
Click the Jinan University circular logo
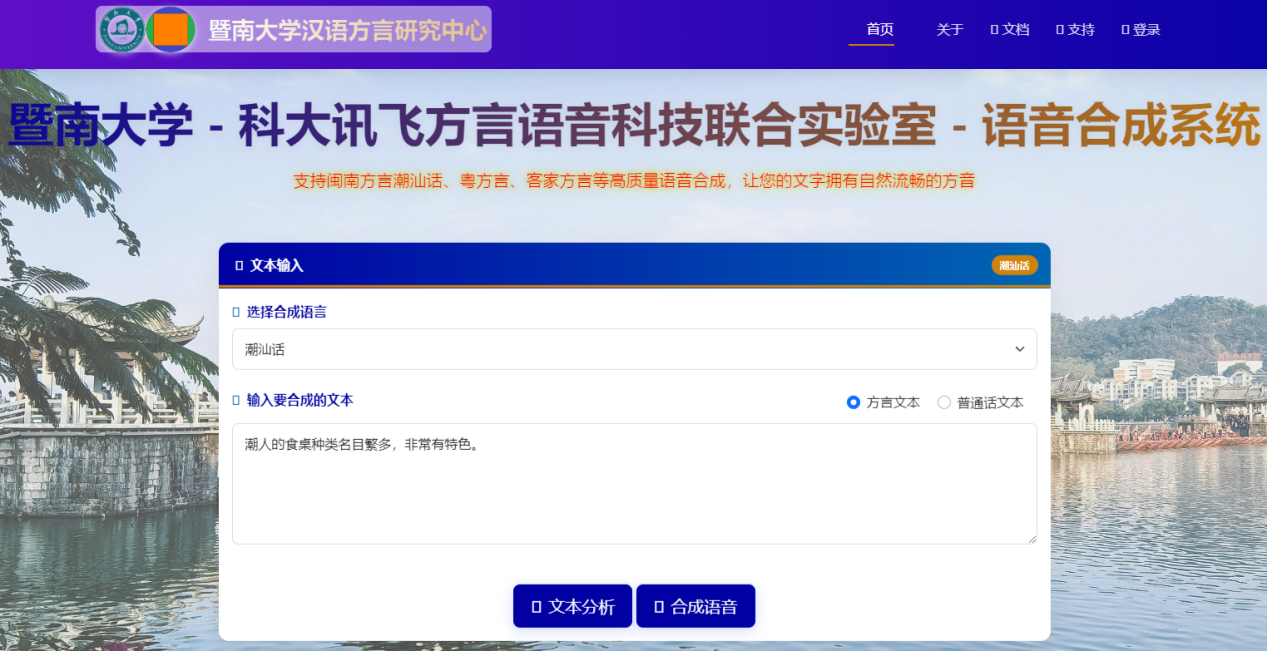[x=121, y=30]
